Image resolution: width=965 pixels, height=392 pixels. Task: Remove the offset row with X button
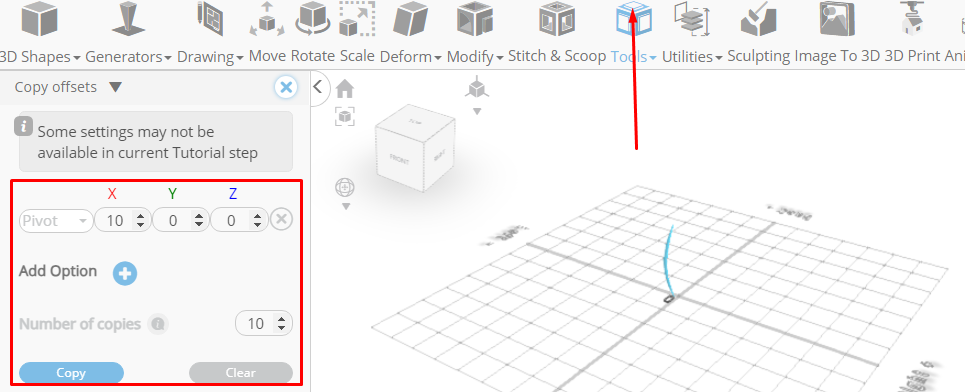[x=281, y=220]
